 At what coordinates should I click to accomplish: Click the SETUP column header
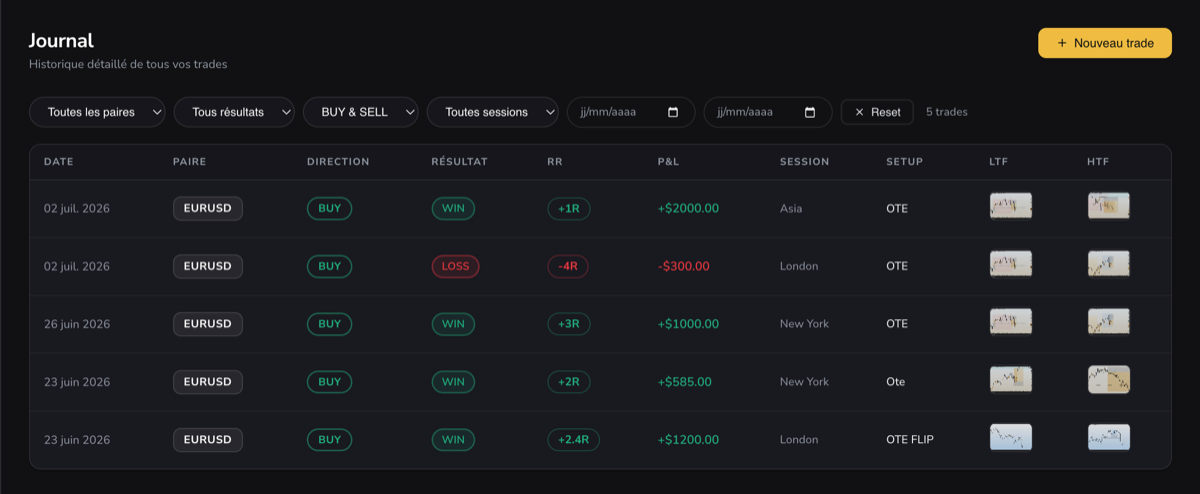904,162
